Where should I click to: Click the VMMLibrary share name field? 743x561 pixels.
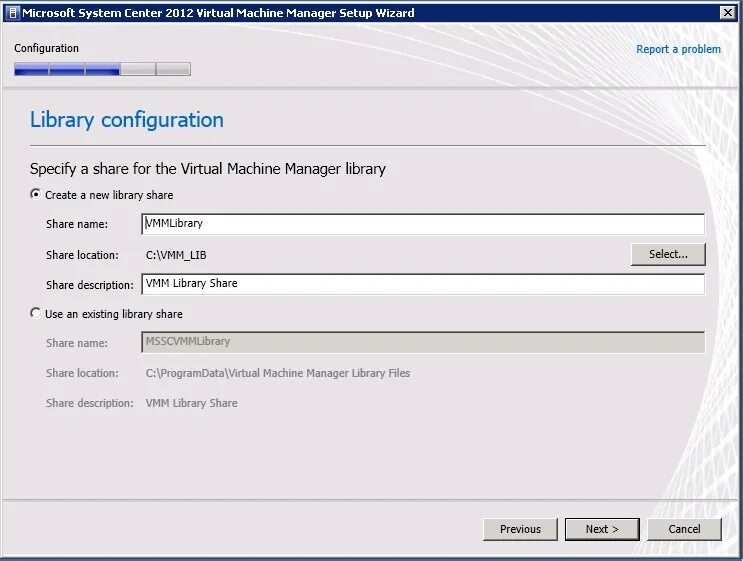(x=423, y=224)
